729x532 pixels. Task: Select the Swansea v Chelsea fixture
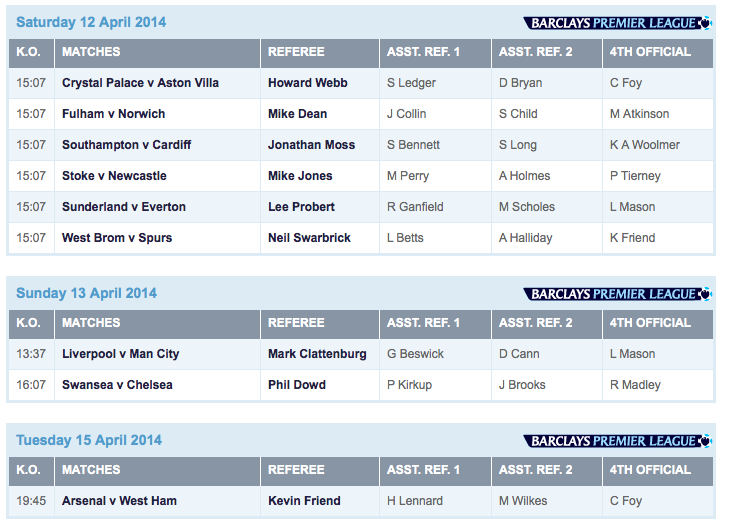pyautogui.click(x=117, y=385)
